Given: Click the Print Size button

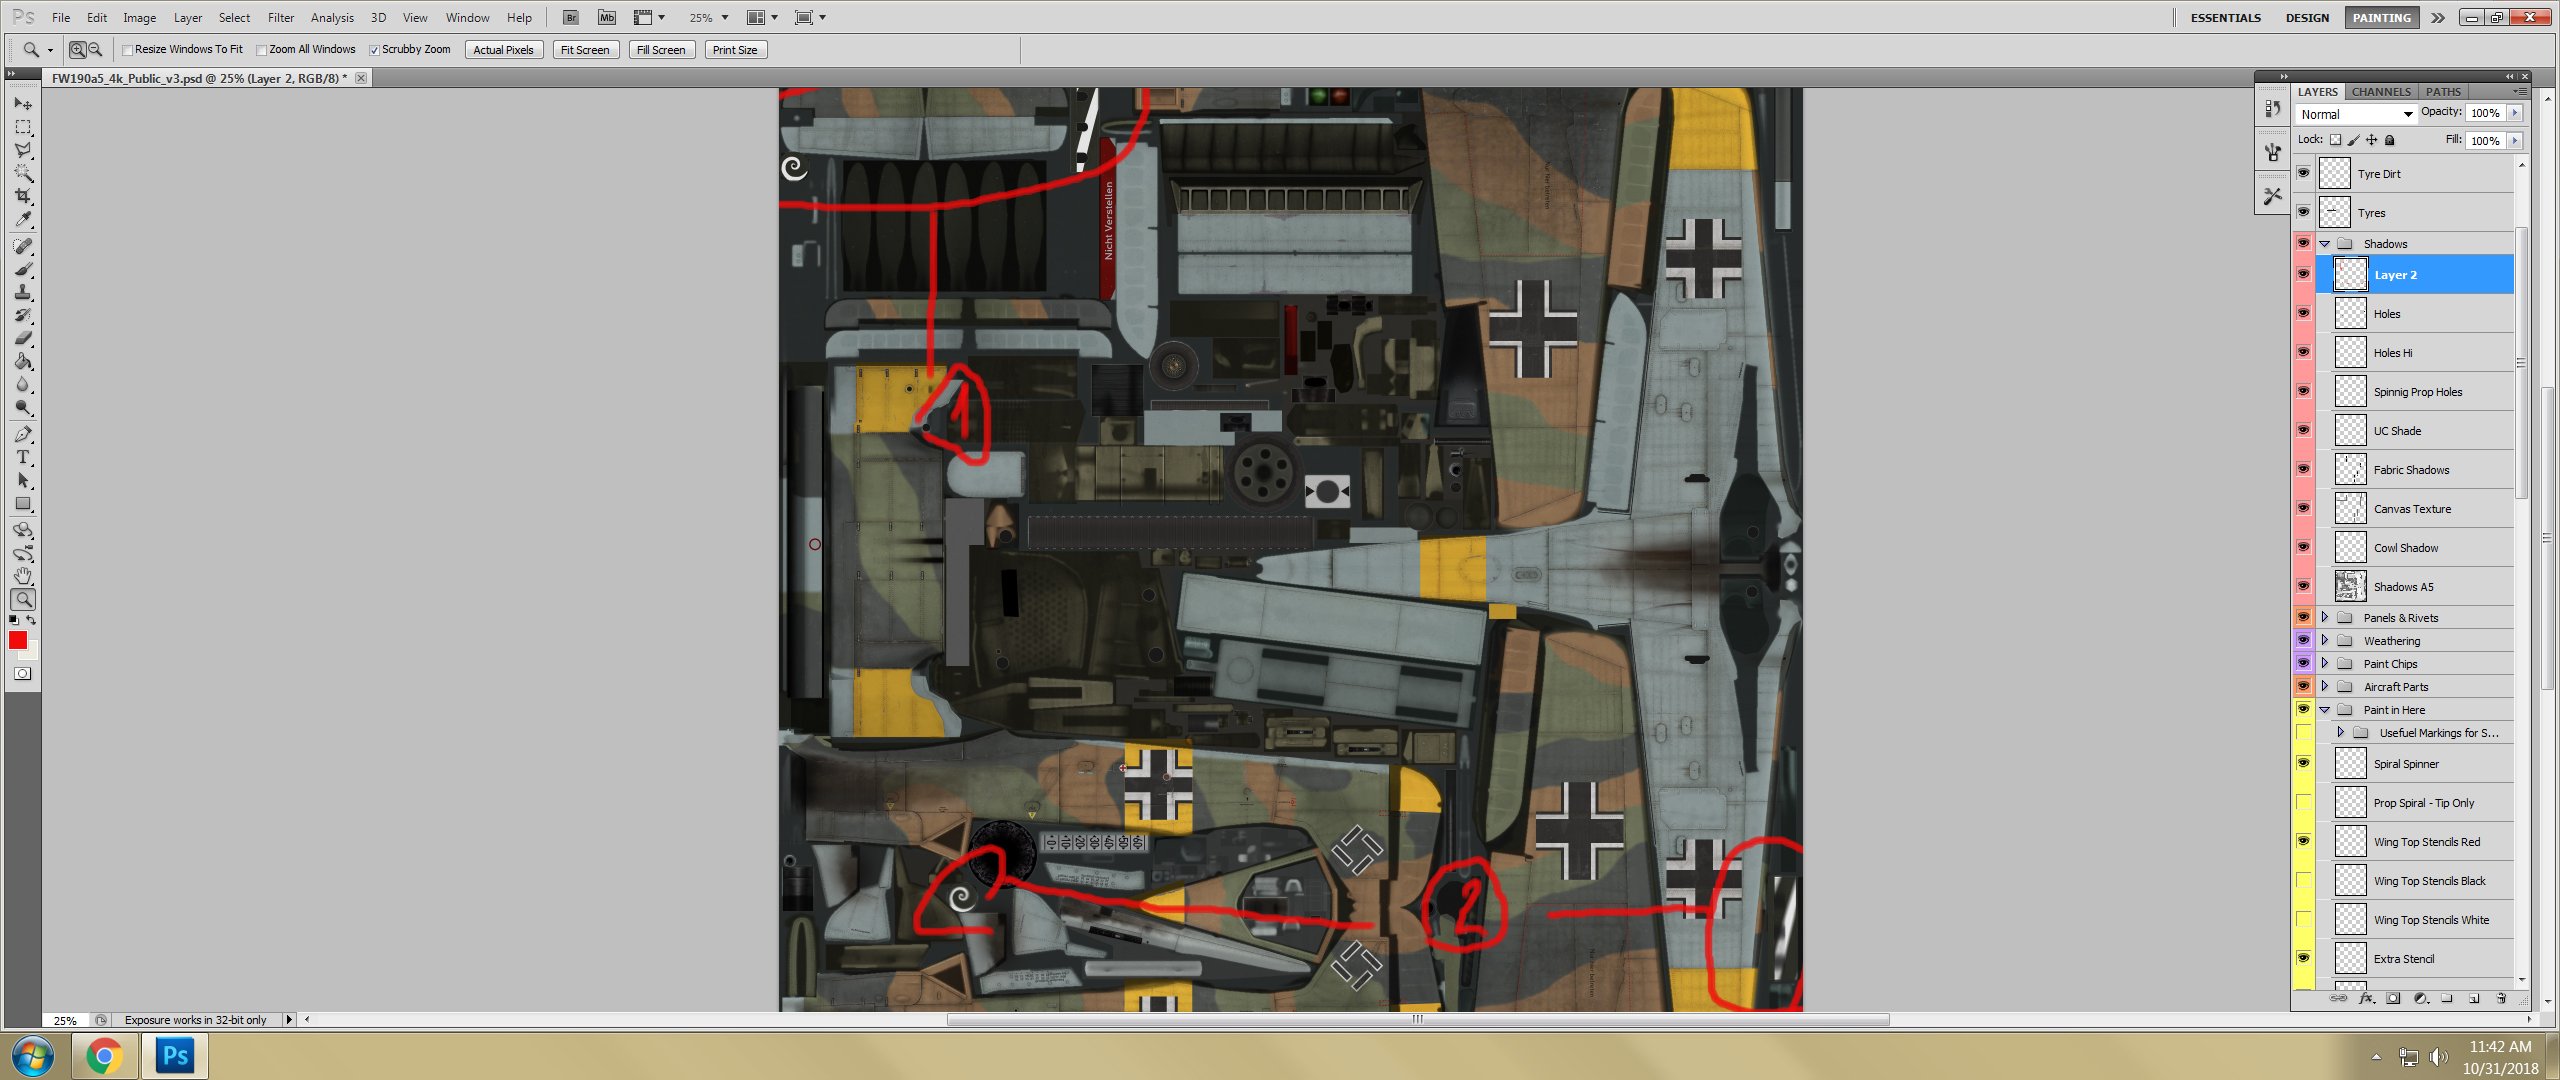Looking at the screenshot, I should click(x=735, y=50).
